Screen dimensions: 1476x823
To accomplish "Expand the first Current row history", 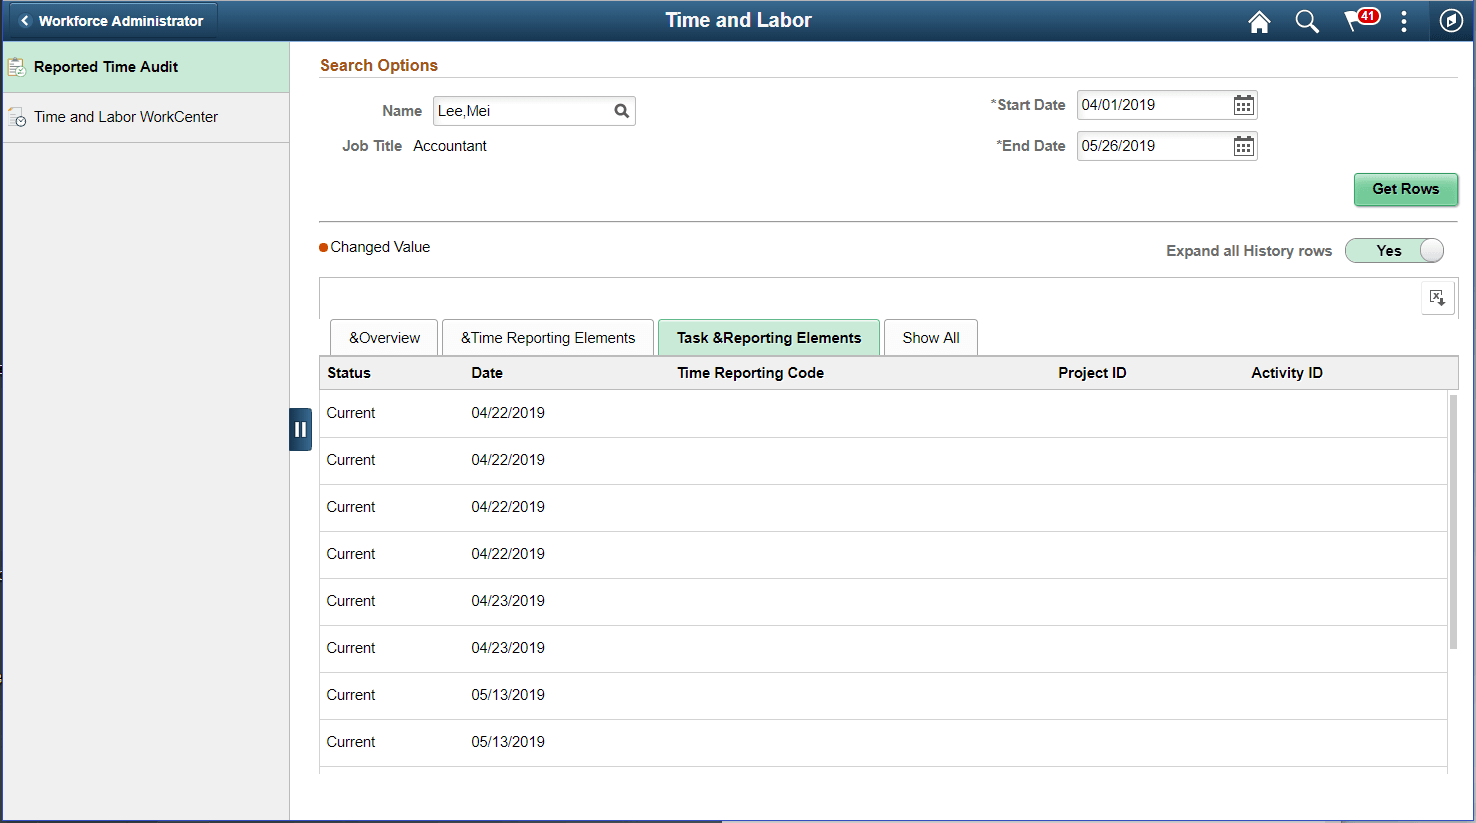I will click(x=350, y=412).
